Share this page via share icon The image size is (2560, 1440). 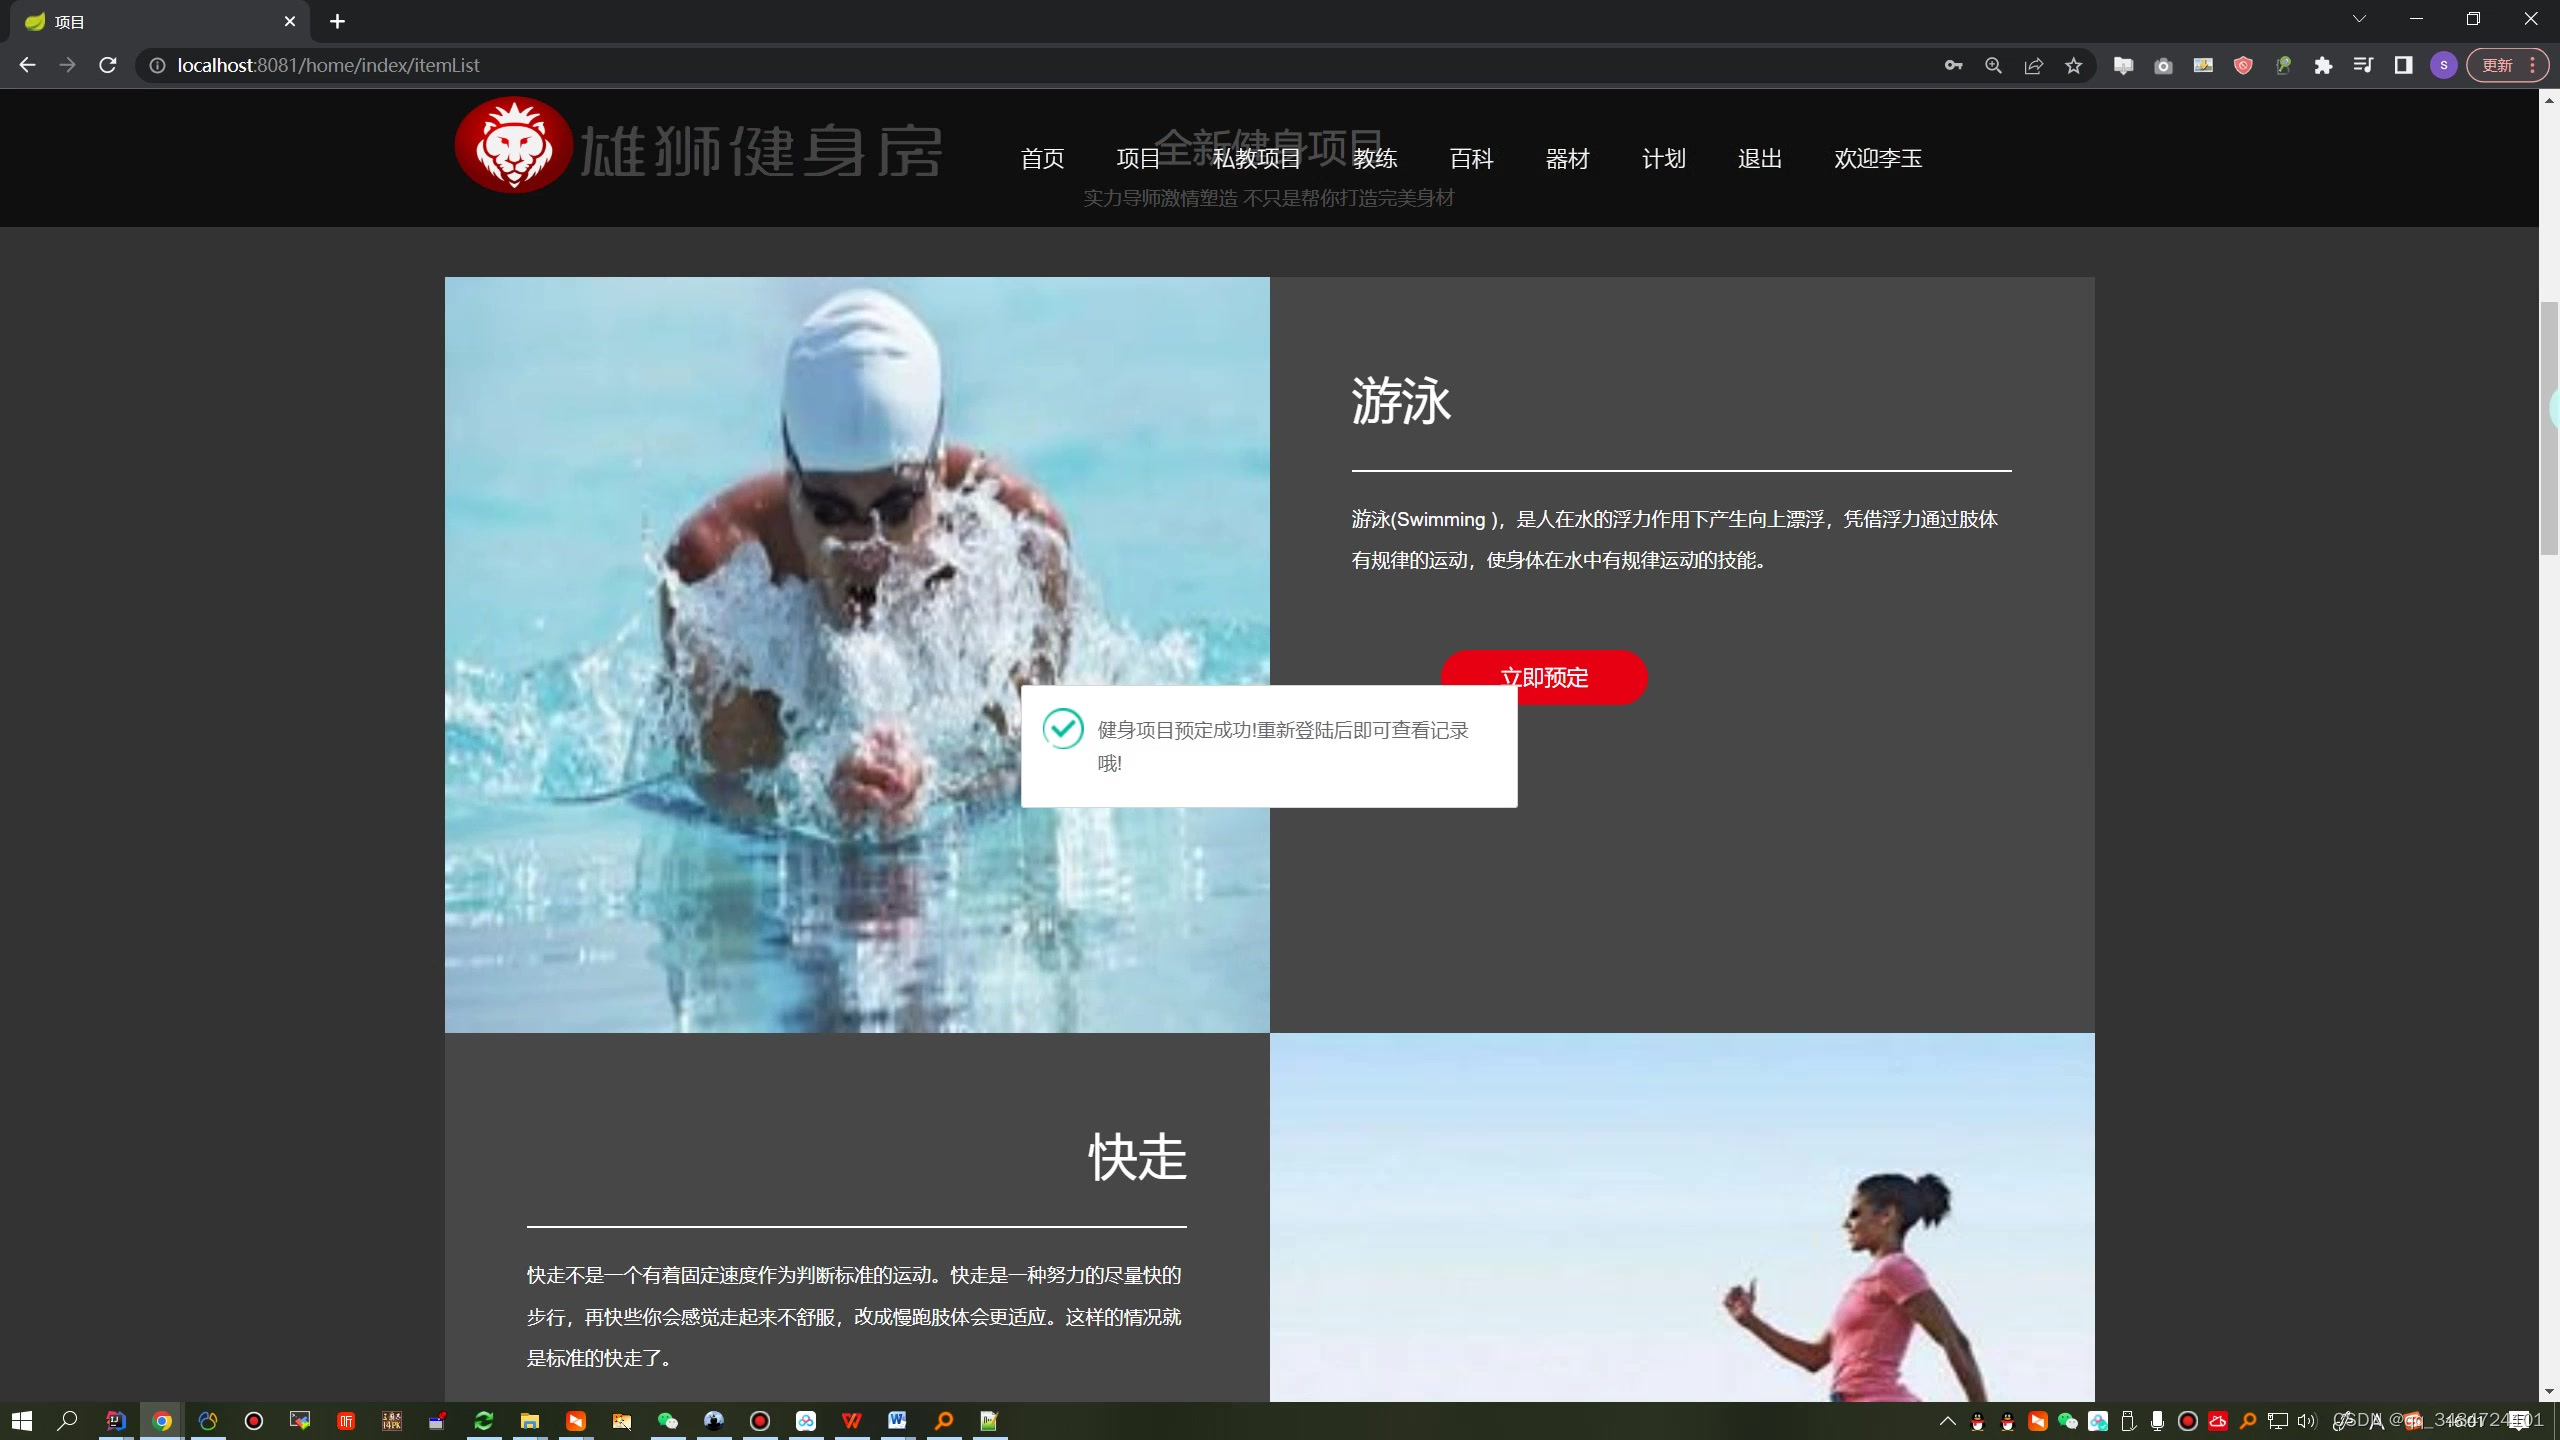click(2033, 65)
